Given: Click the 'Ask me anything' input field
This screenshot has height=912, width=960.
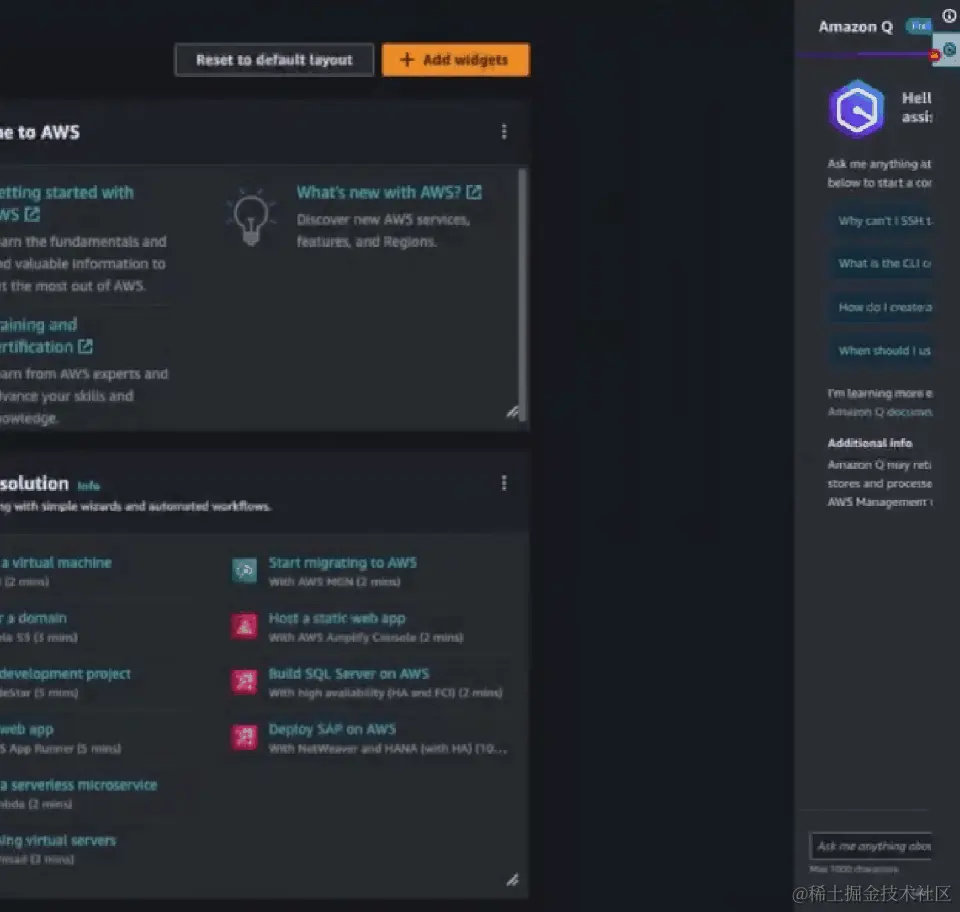Looking at the screenshot, I should click(871, 846).
